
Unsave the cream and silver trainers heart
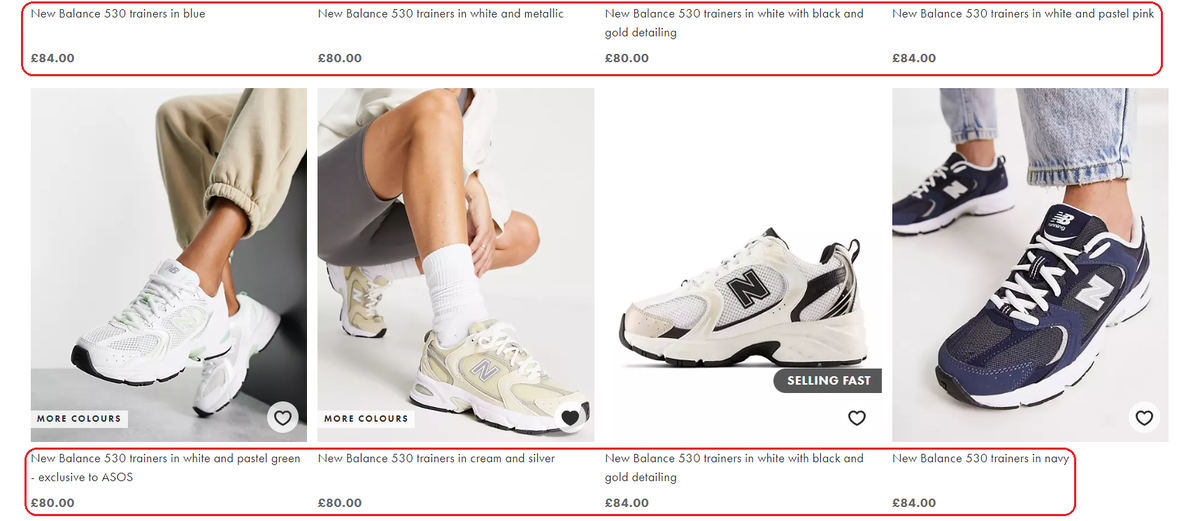point(570,418)
